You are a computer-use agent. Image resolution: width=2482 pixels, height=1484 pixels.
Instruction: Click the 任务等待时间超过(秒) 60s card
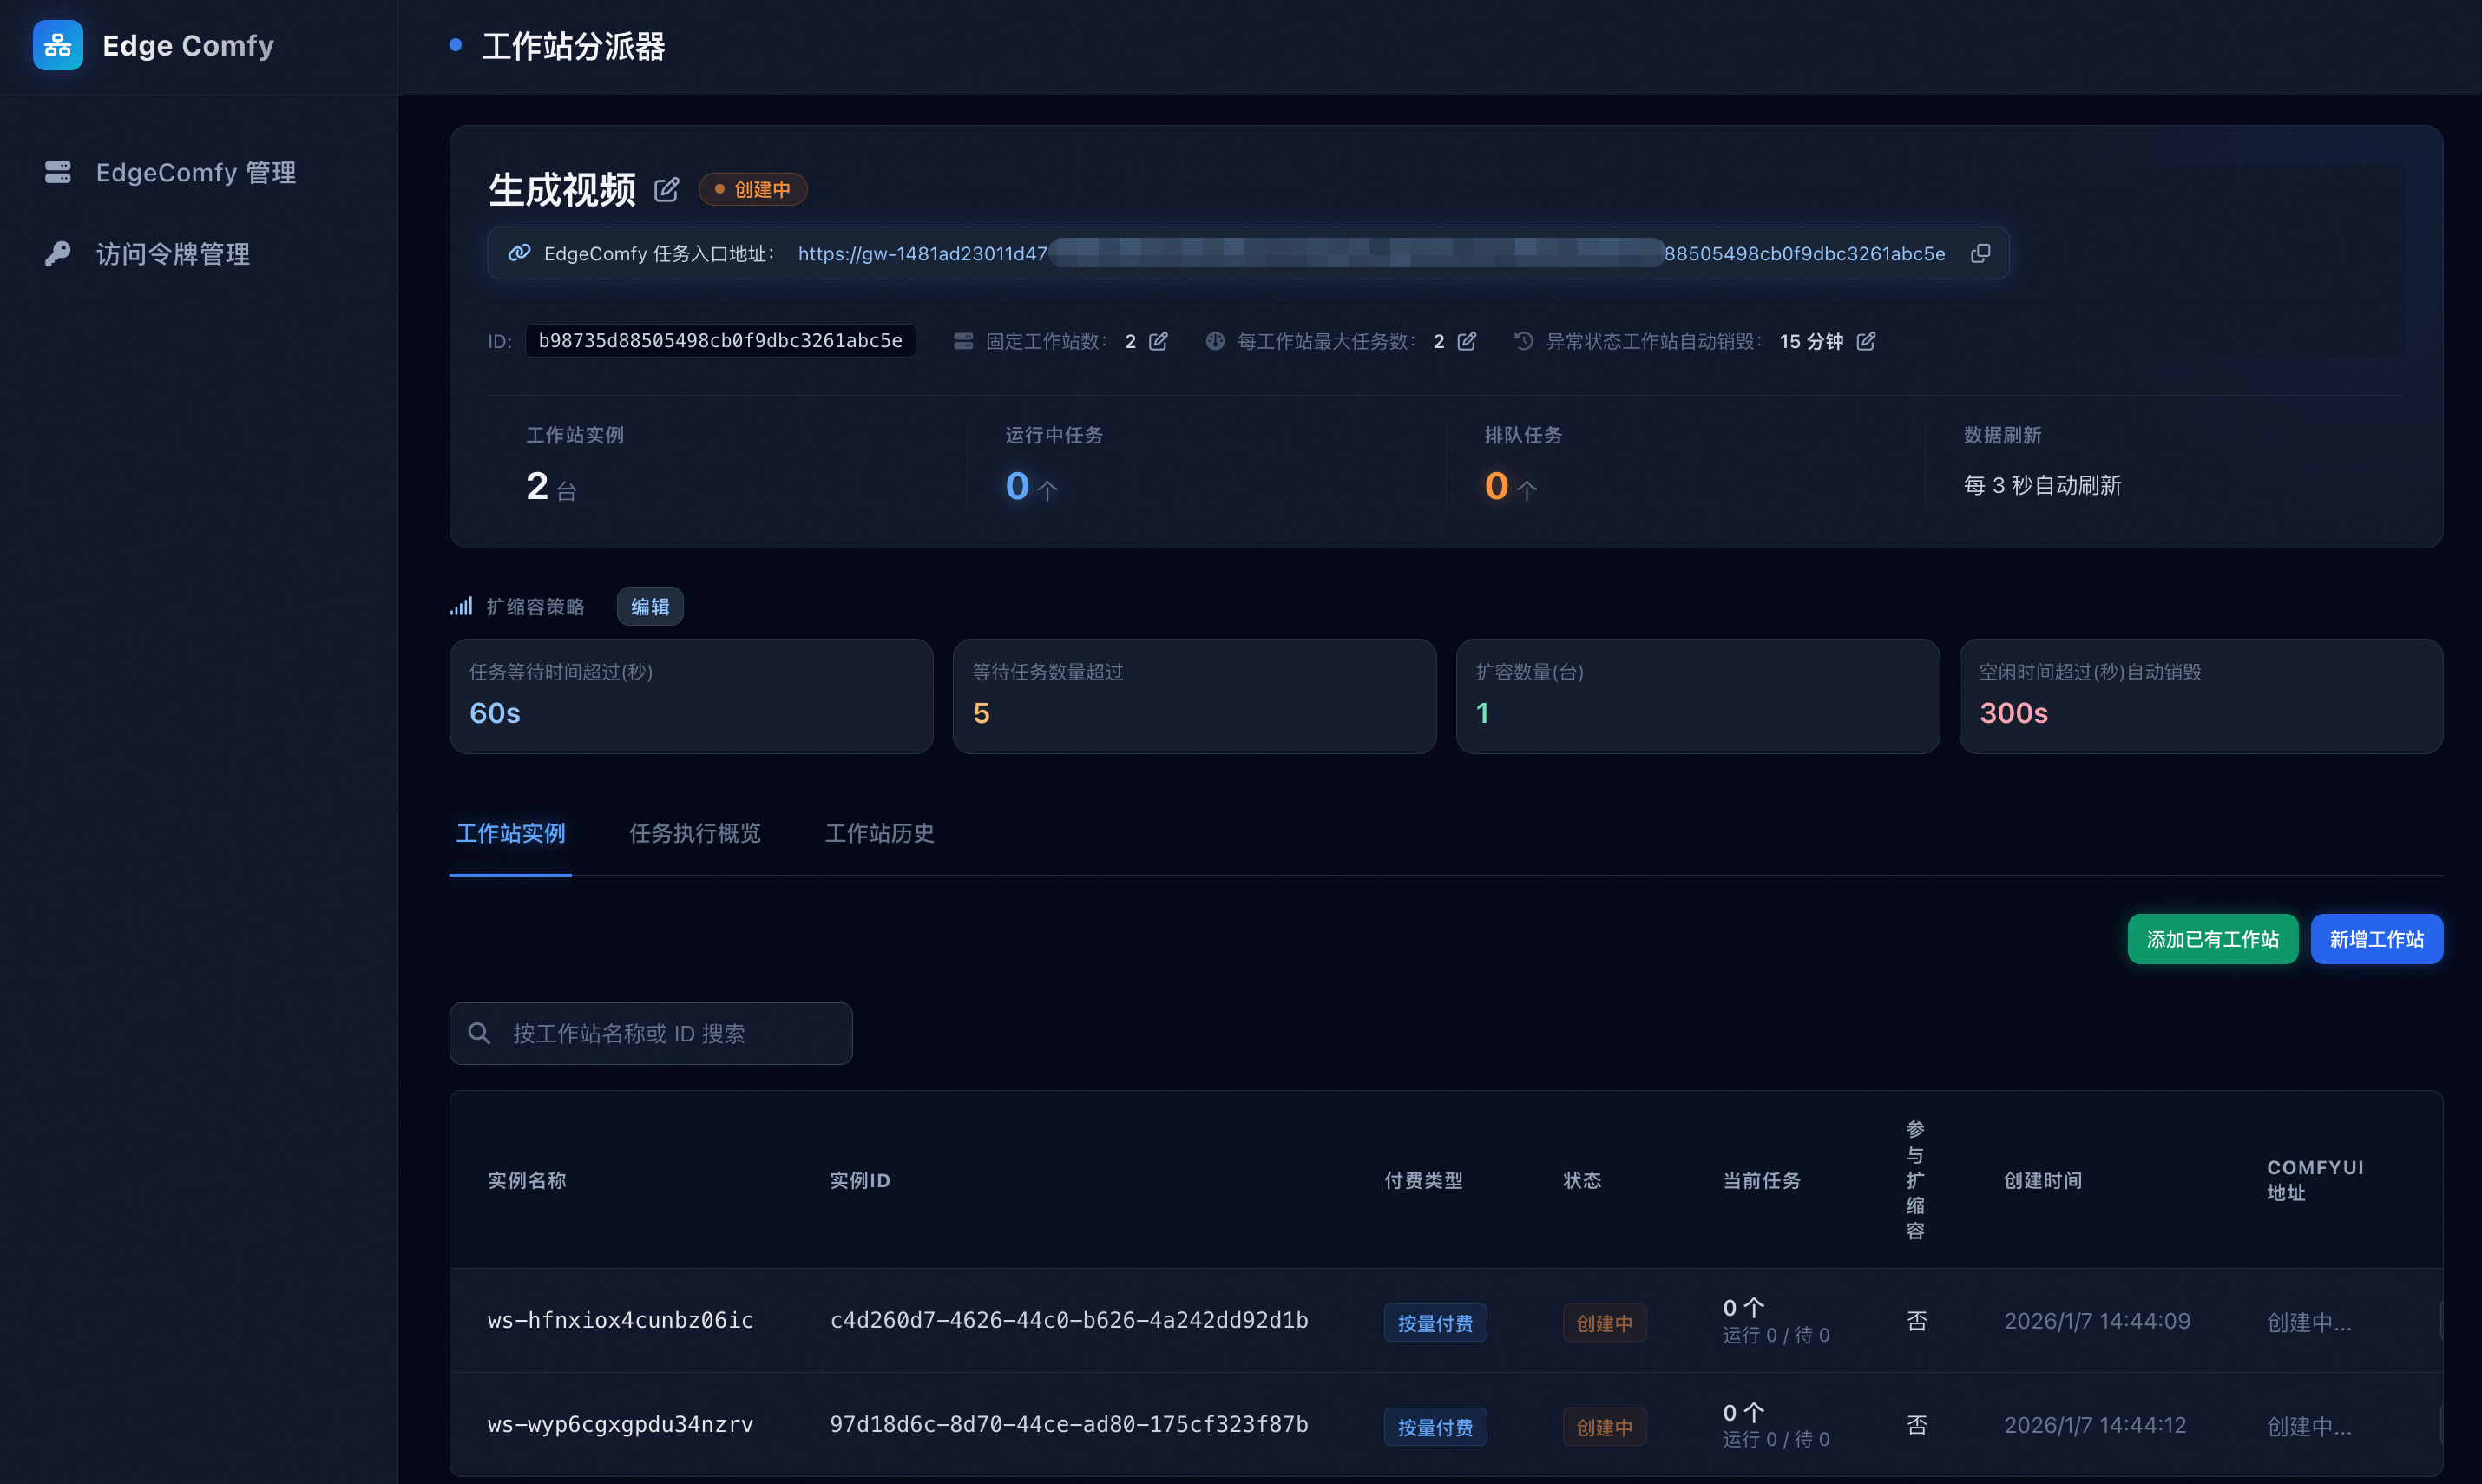pos(690,696)
